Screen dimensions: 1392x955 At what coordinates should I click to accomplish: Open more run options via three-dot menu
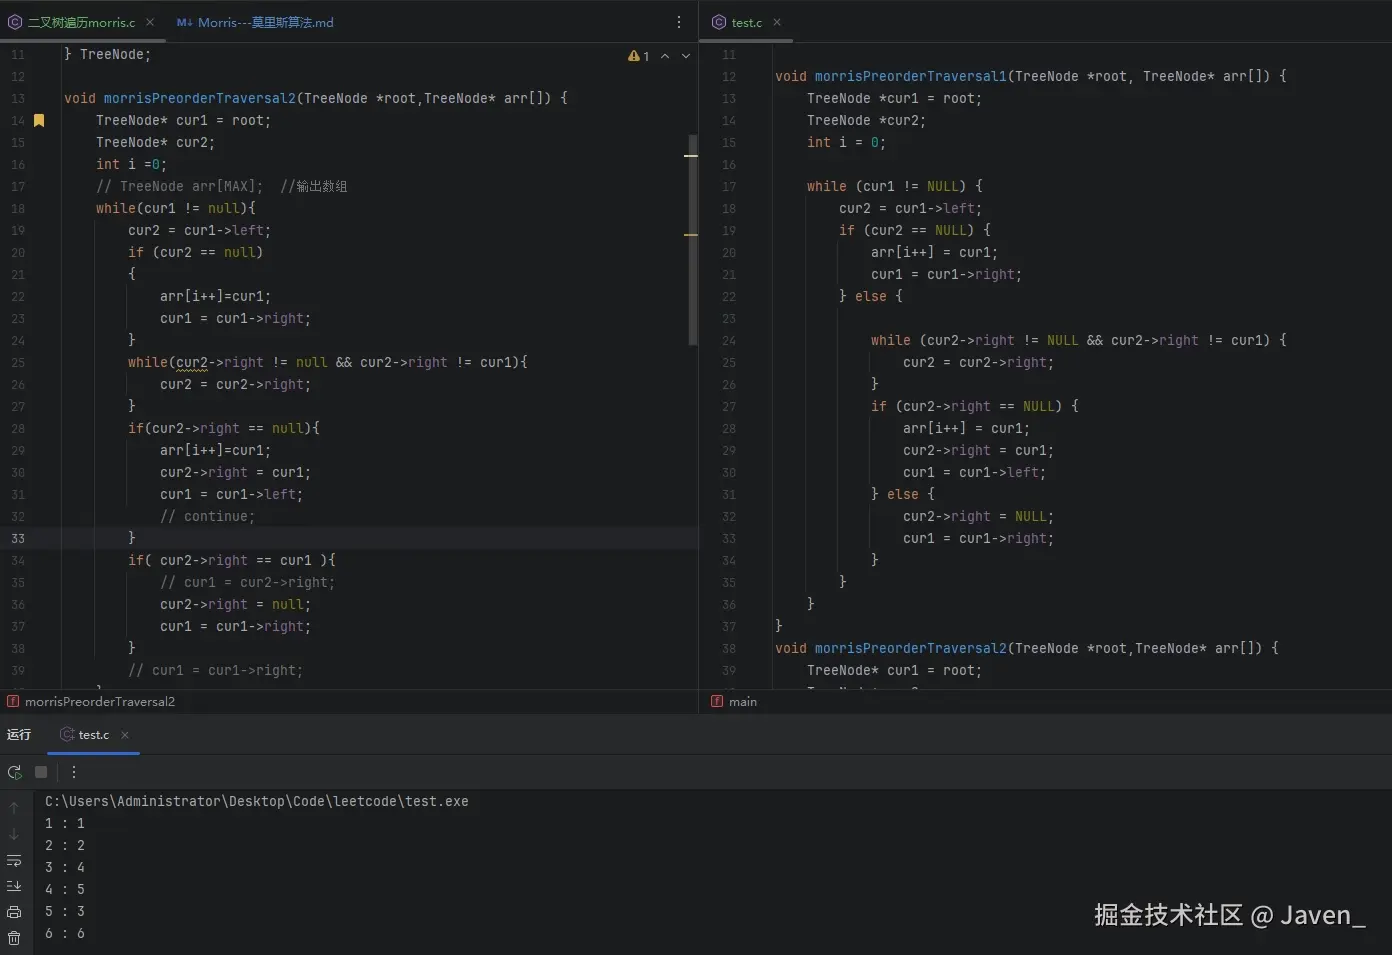click(73, 772)
